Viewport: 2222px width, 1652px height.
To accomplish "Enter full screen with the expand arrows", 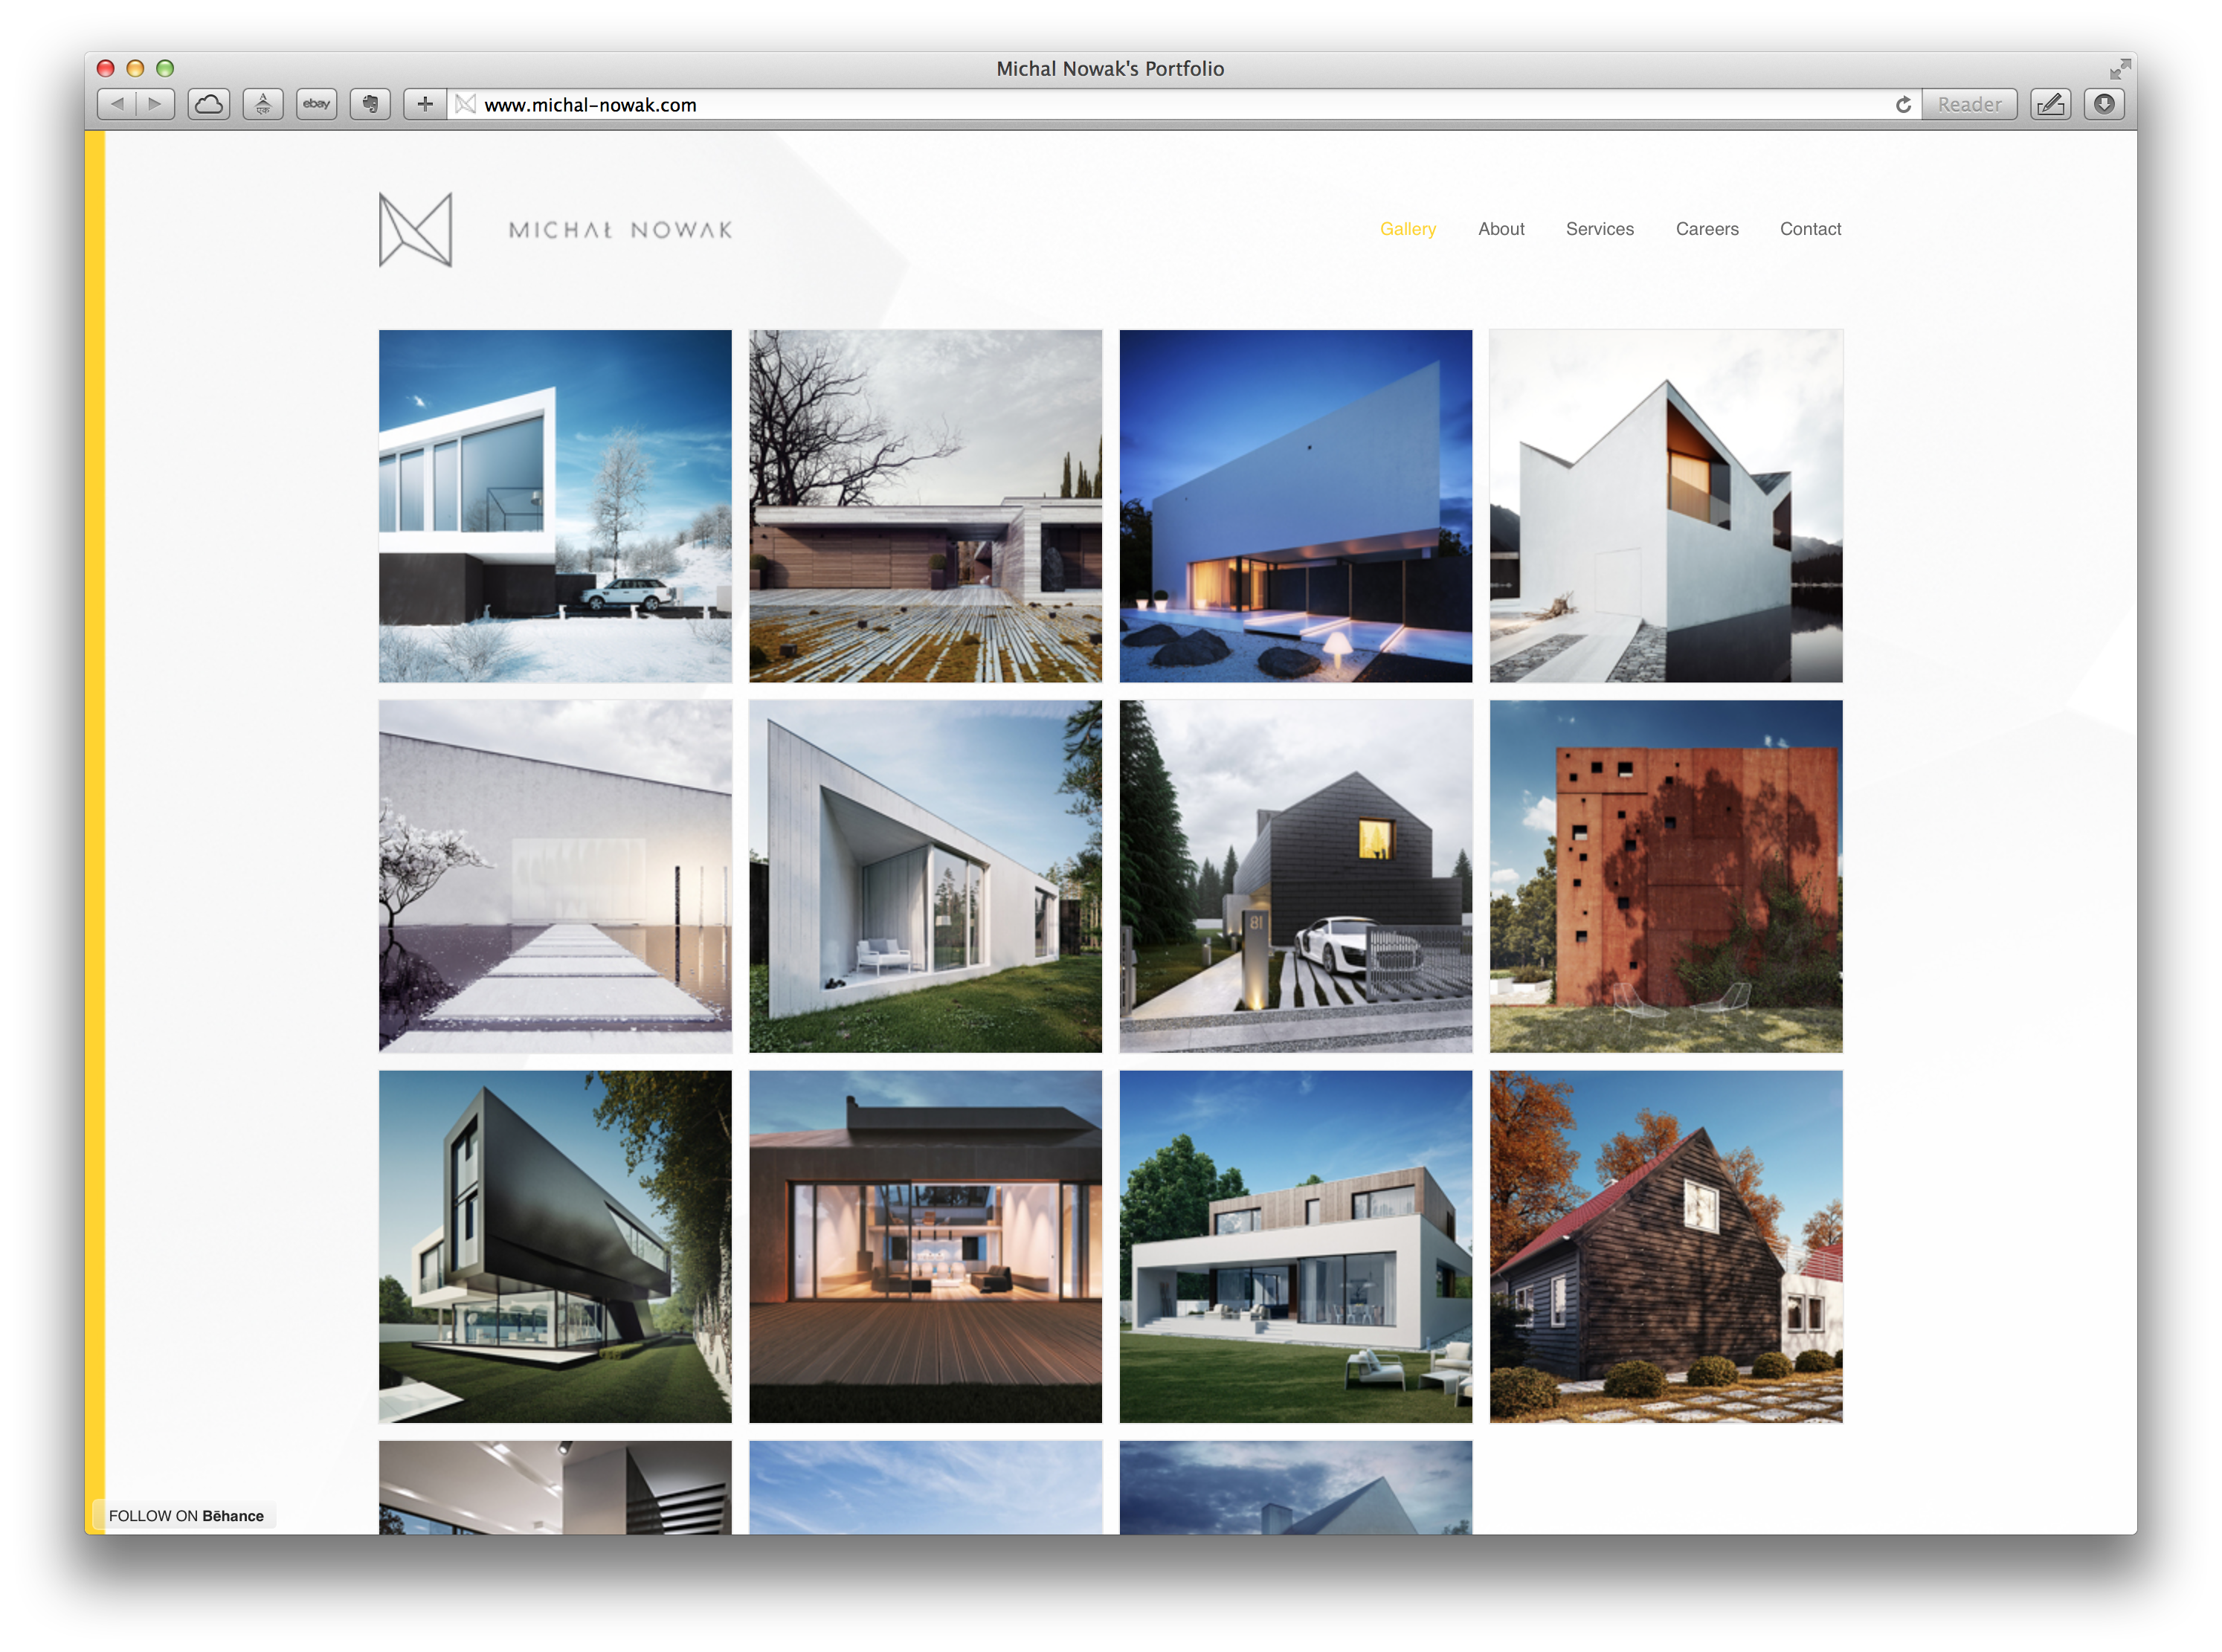I will [2119, 69].
